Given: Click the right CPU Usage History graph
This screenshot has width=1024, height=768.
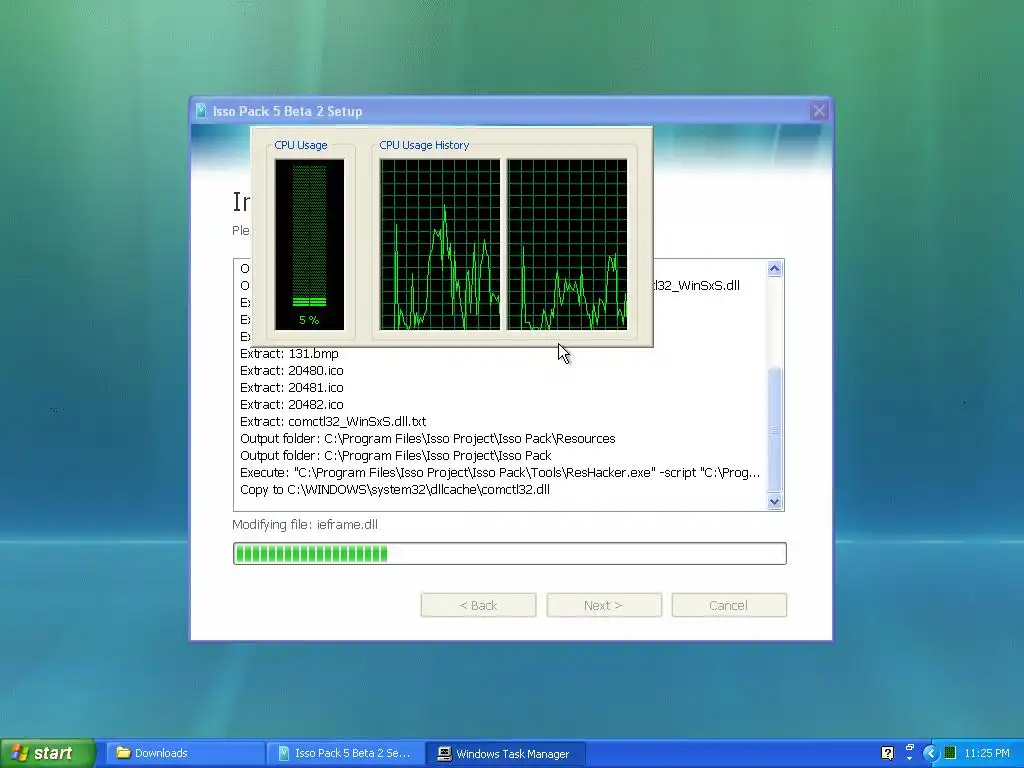Looking at the screenshot, I should (x=567, y=244).
